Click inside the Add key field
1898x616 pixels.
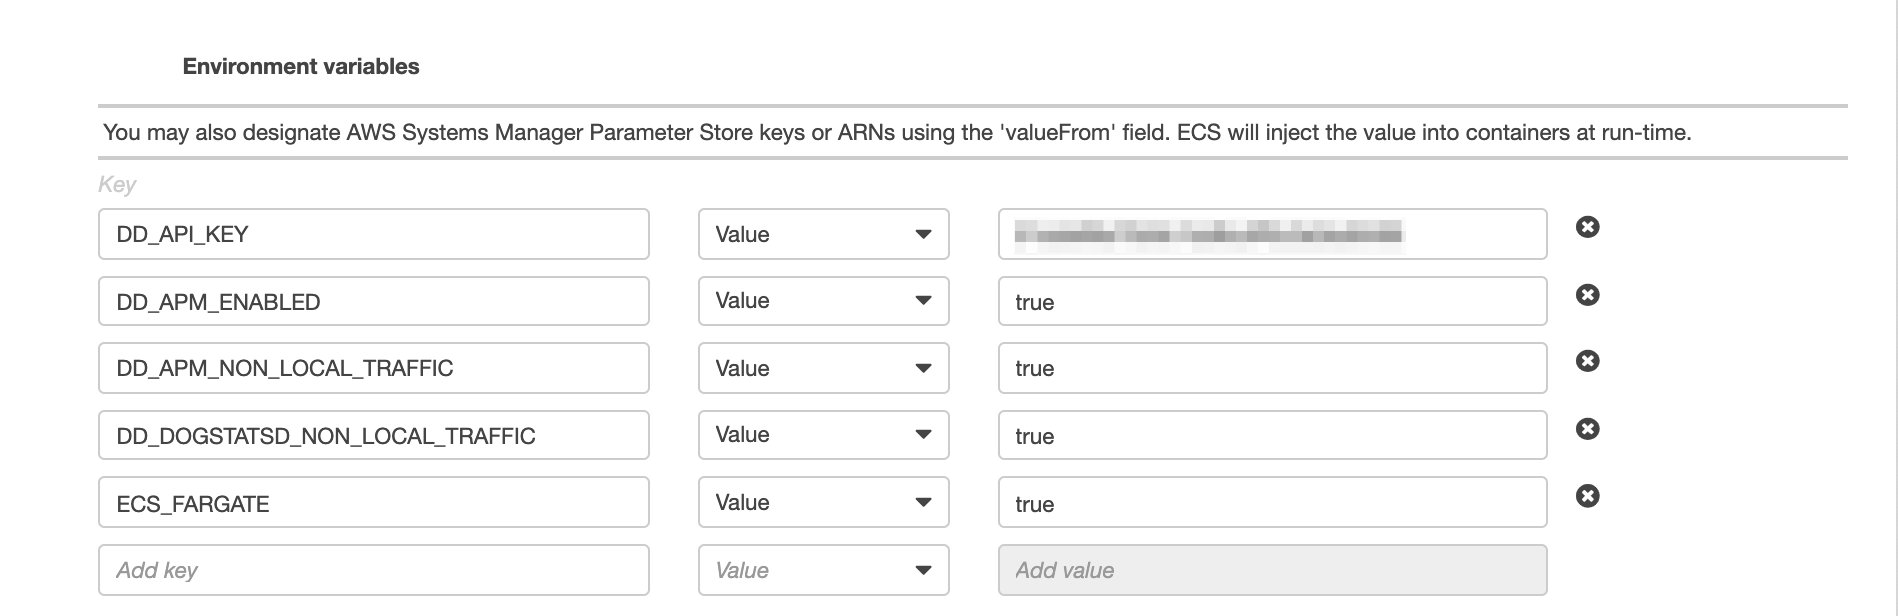373,569
